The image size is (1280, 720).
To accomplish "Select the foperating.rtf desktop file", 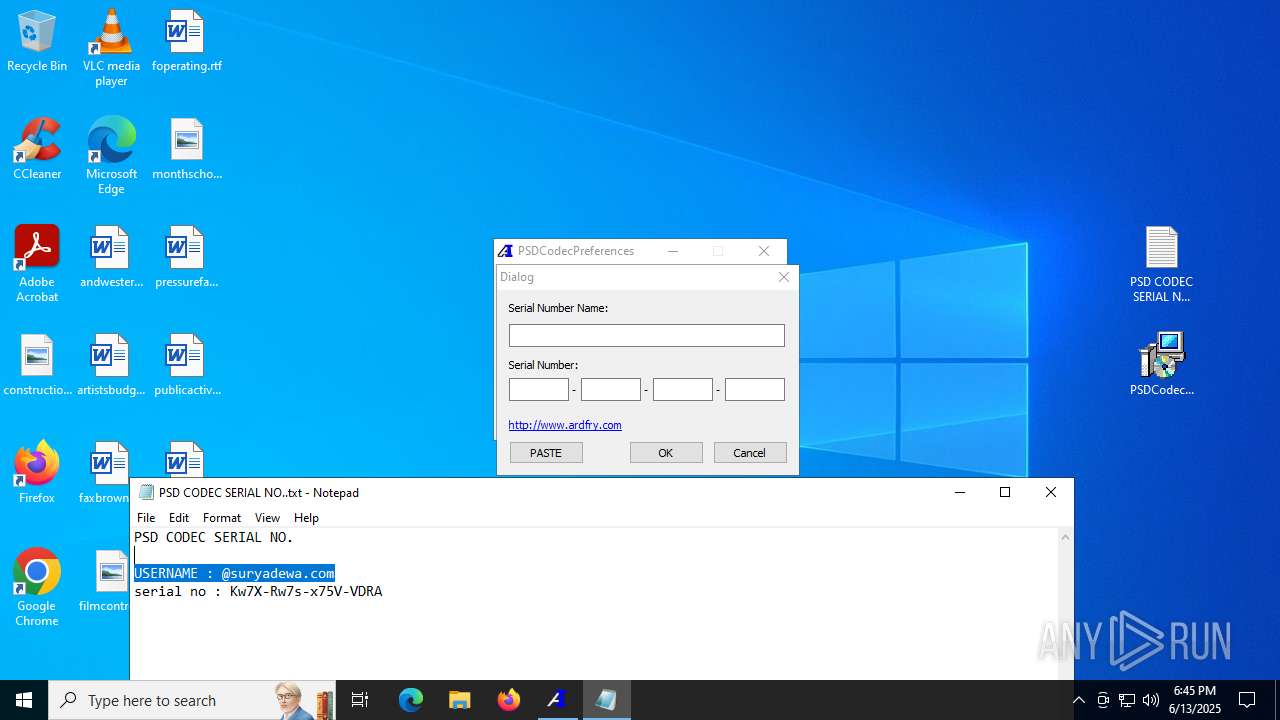I will coord(186,42).
